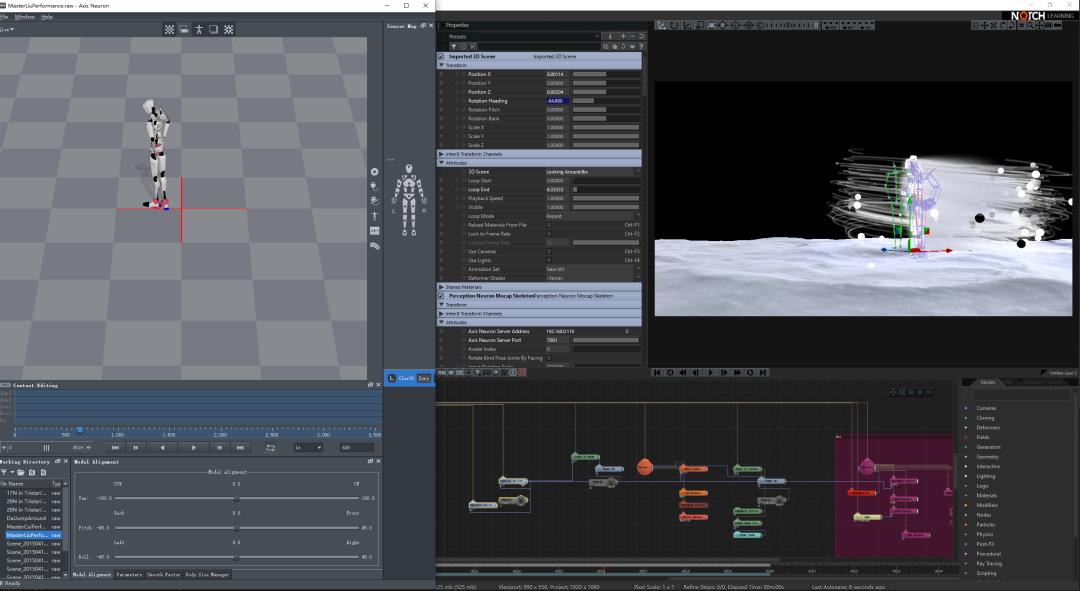1080x591 pixels.
Task: Click the skip to end button in Notch transport bar
Action: pyautogui.click(x=763, y=373)
